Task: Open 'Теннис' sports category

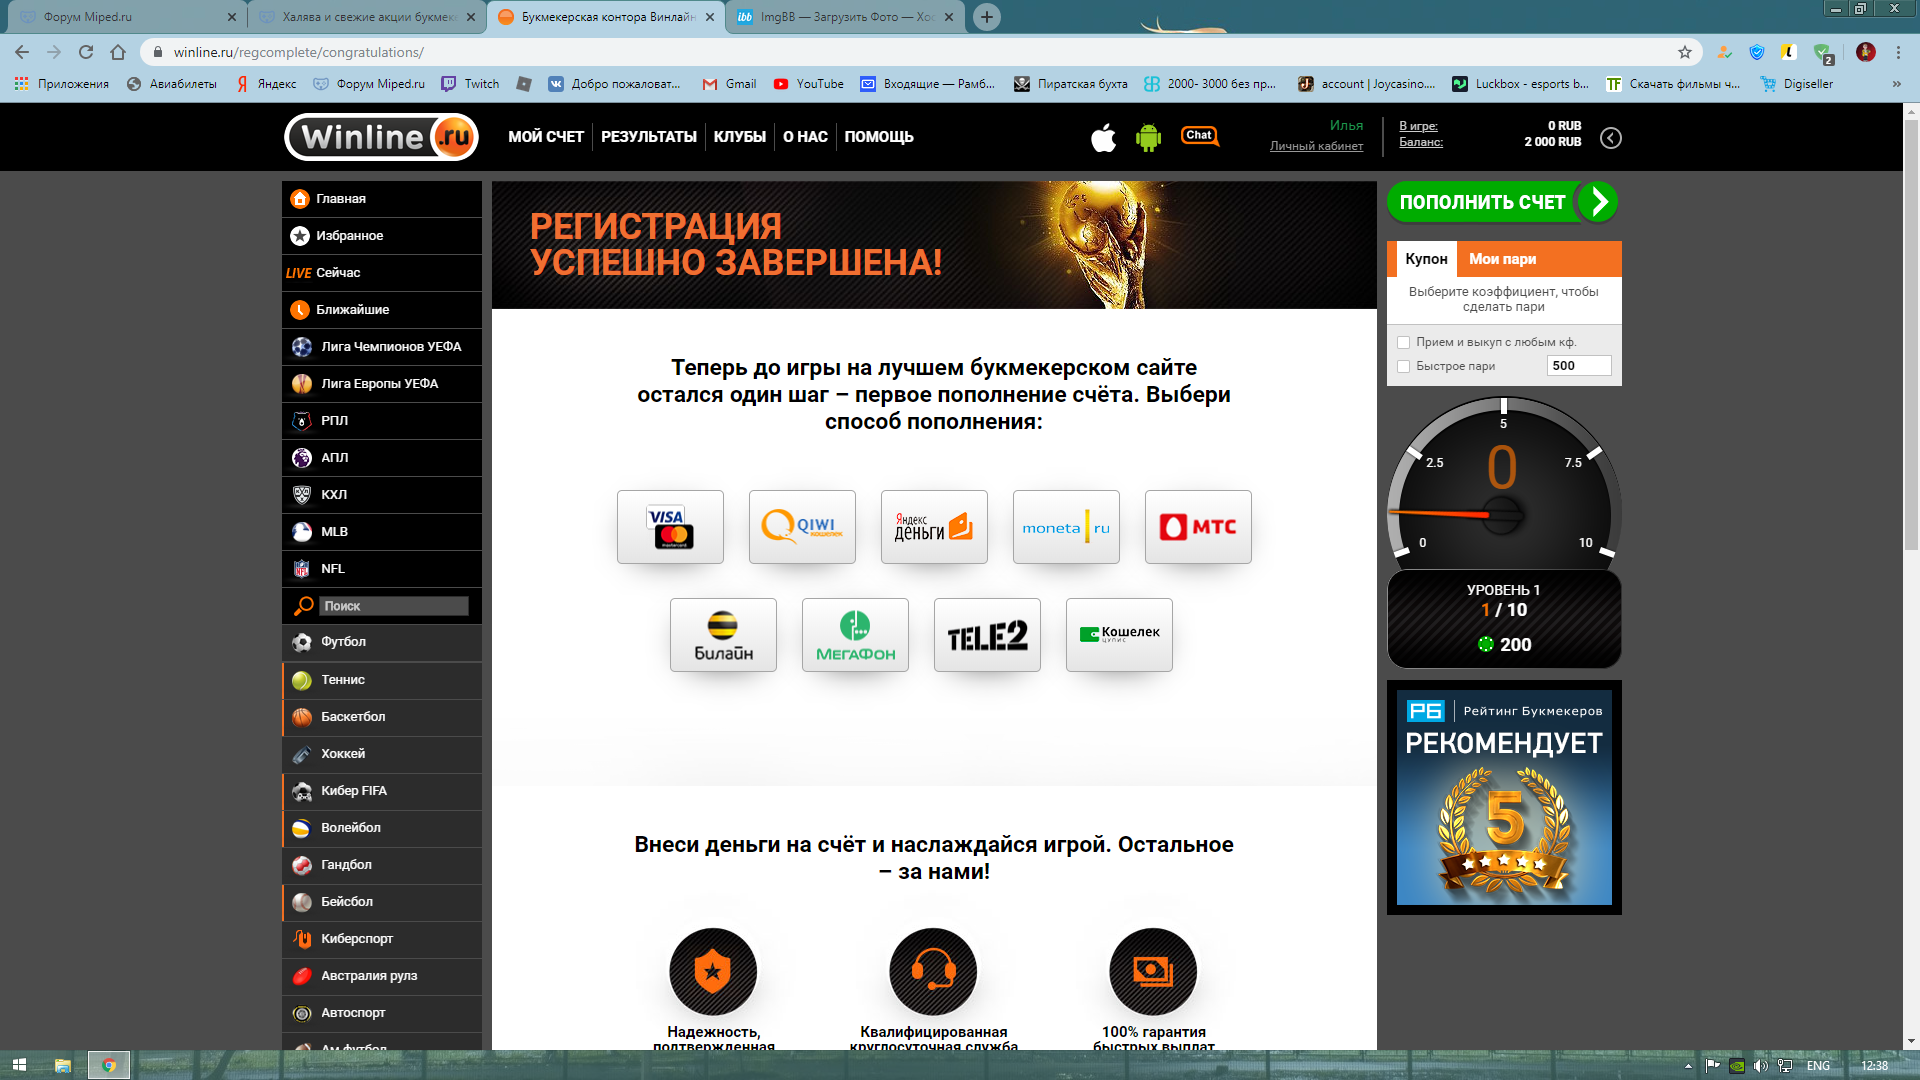Action: pos(382,680)
